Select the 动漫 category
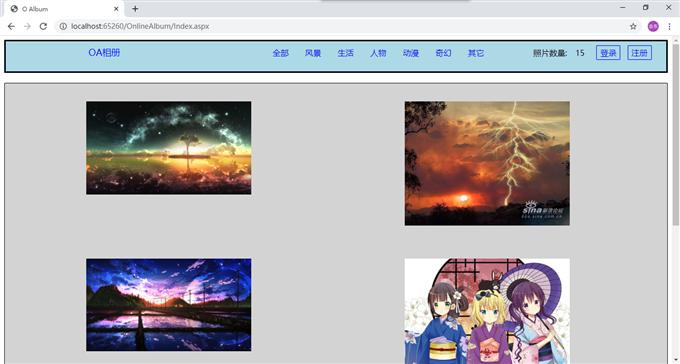Screen dimensions: 680x364 click(411, 53)
